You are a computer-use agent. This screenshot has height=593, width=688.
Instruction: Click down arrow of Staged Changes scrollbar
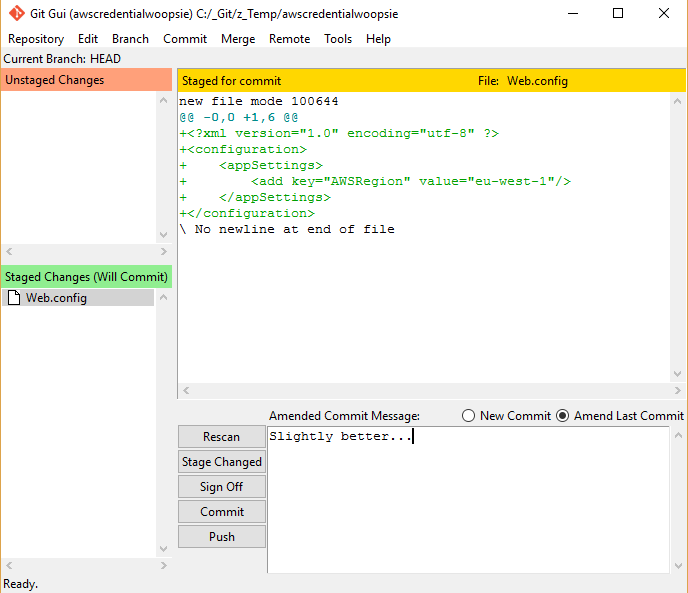(x=164, y=549)
